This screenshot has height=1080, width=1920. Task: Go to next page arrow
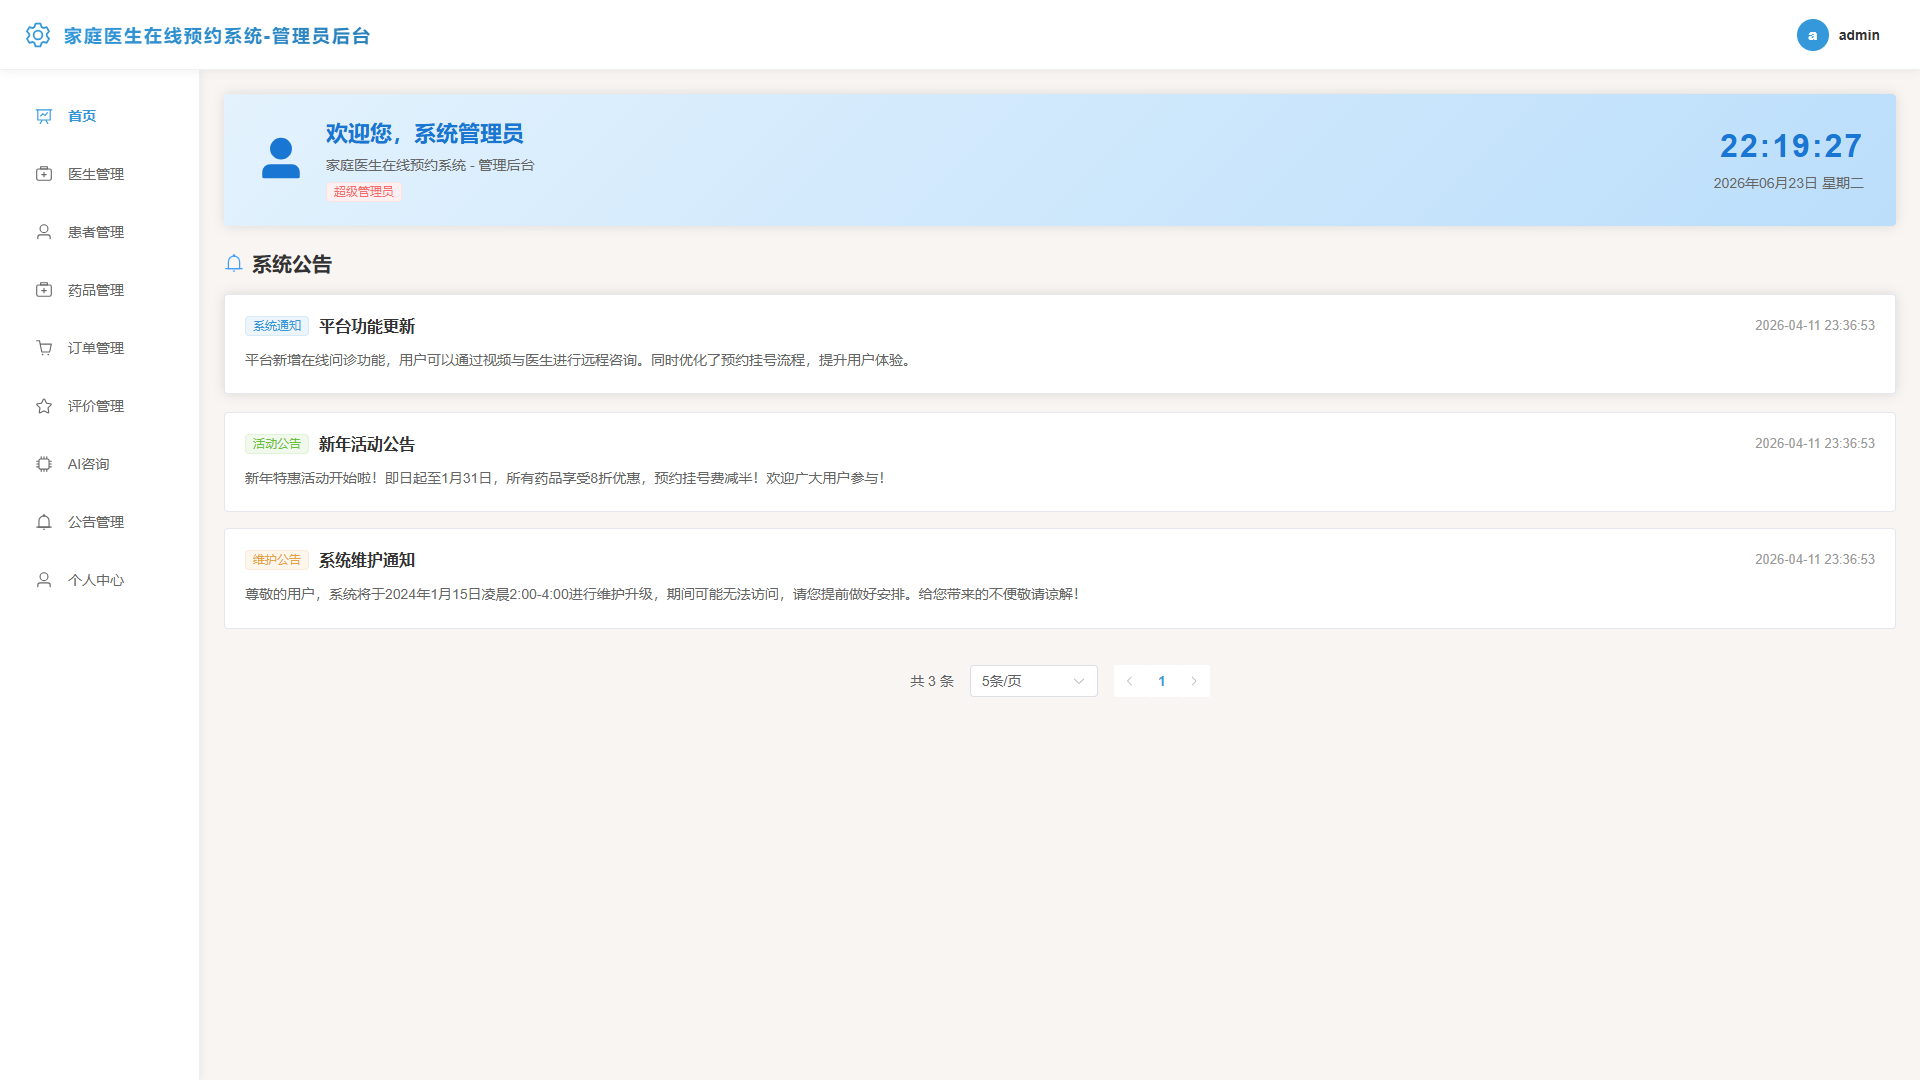(1194, 681)
